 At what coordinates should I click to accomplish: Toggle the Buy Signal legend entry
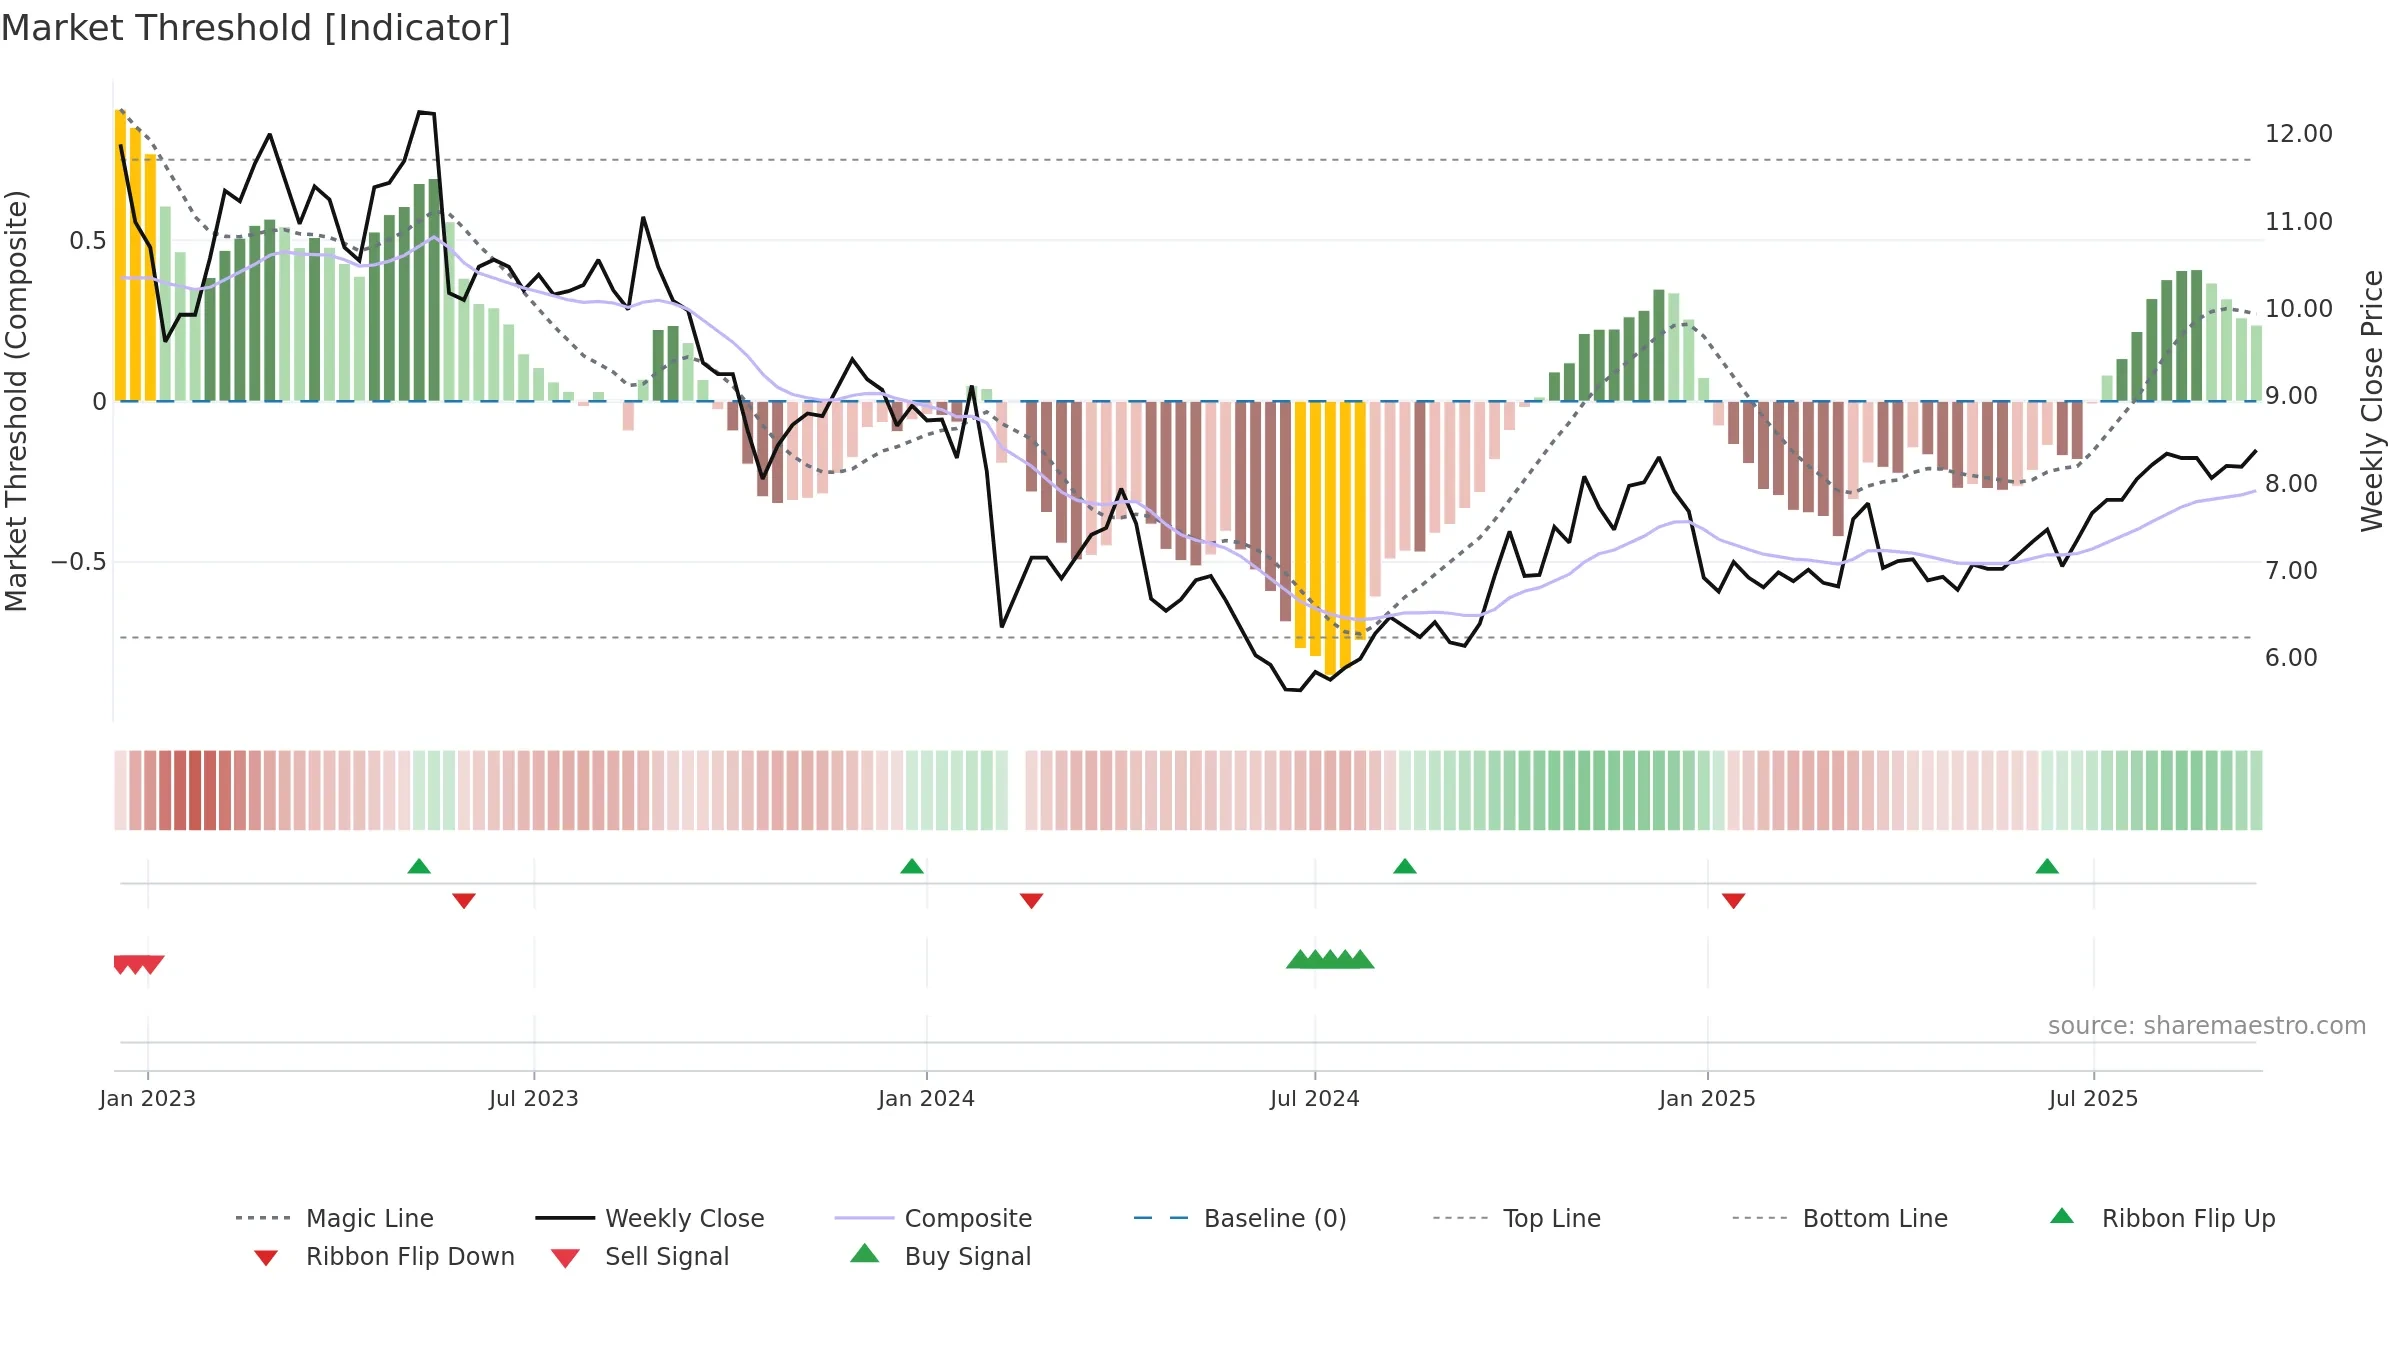pyautogui.click(x=940, y=1256)
